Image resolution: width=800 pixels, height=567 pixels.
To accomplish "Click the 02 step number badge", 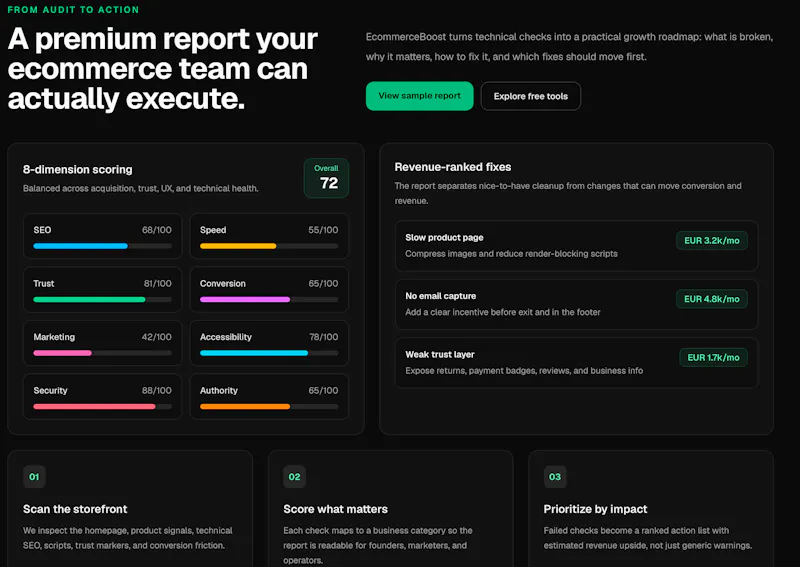I will [294, 477].
